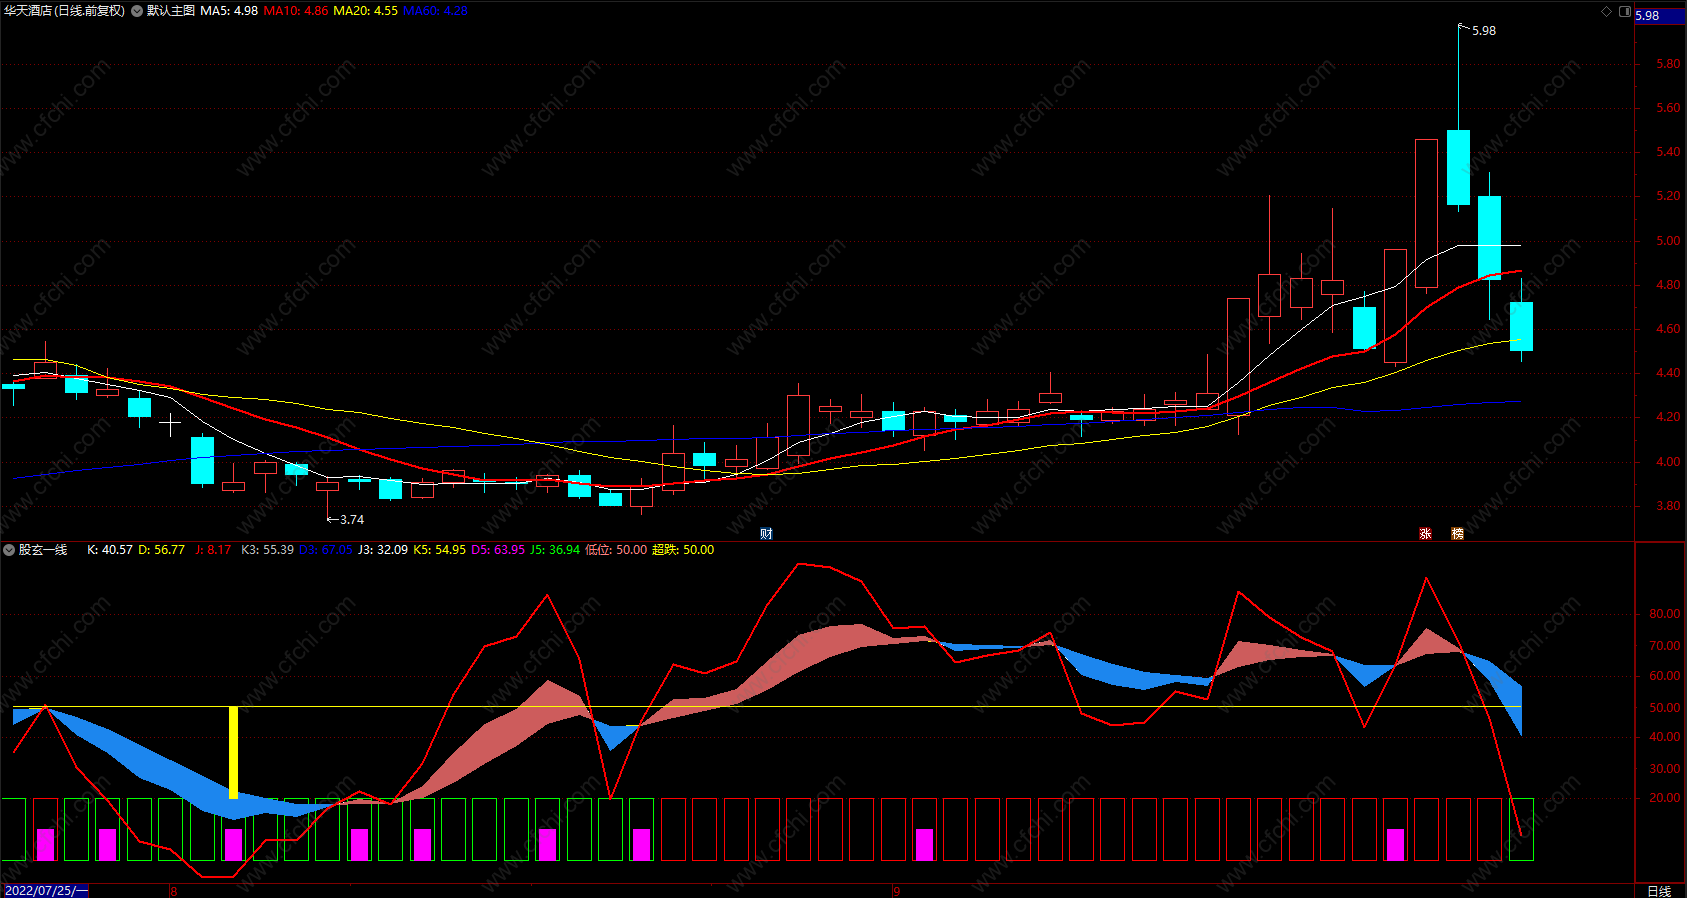Toggle the side panel icon at top right
Viewport: 1687px width, 898px height.
pos(1625,11)
